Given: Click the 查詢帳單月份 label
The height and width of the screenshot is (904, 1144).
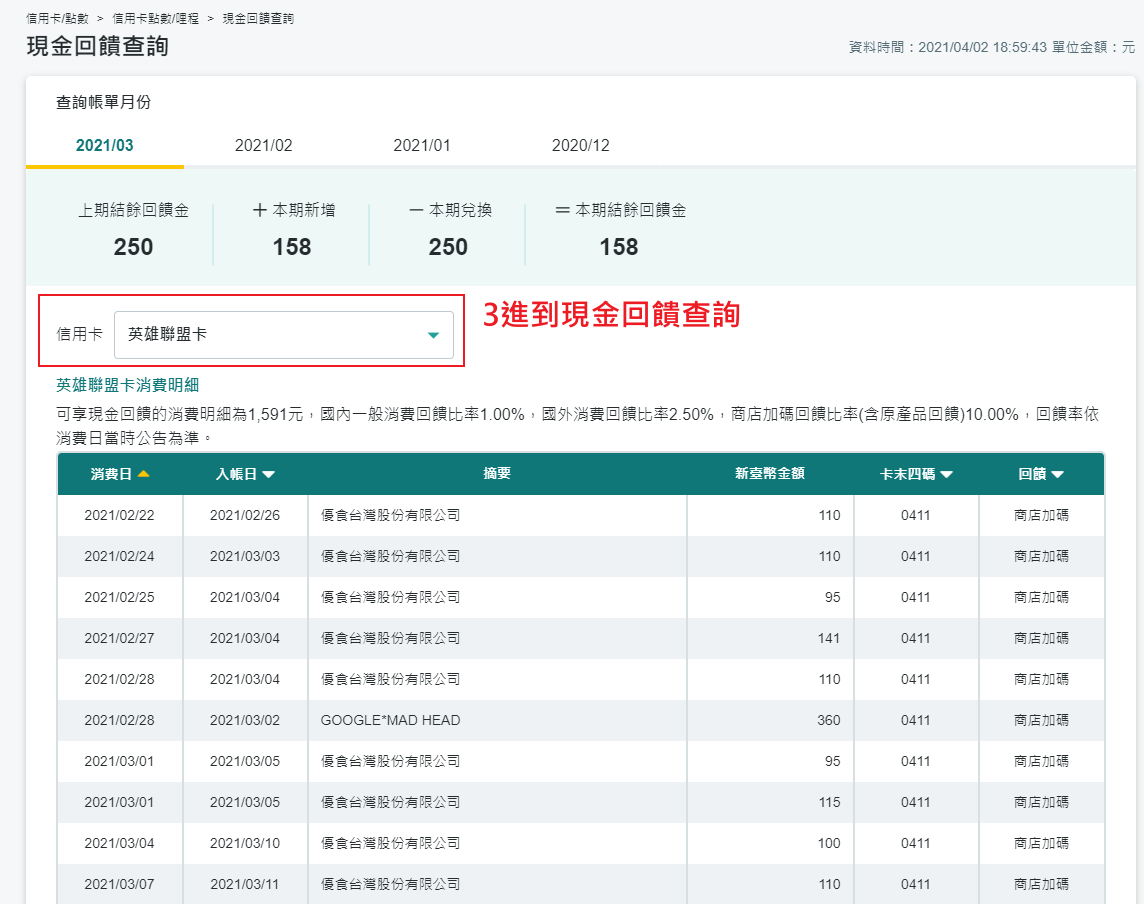Looking at the screenshot, I should point(104,102).
